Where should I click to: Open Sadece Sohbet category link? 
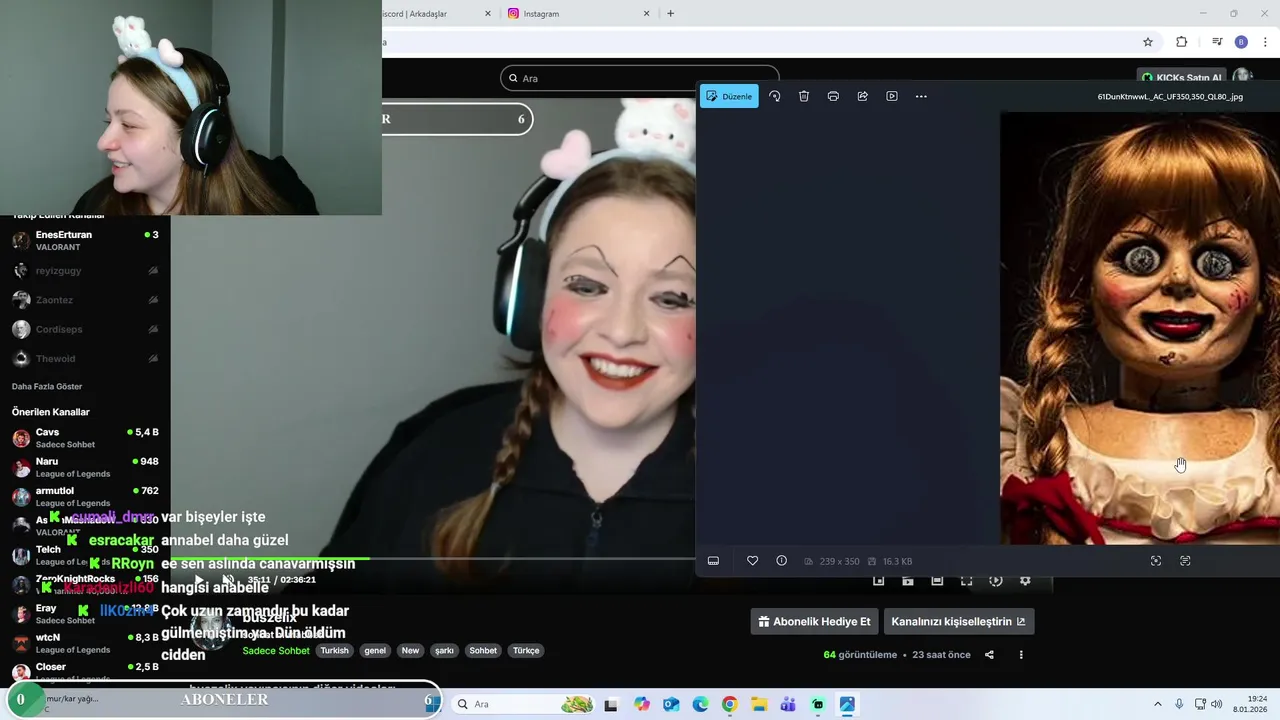(276, 650)
